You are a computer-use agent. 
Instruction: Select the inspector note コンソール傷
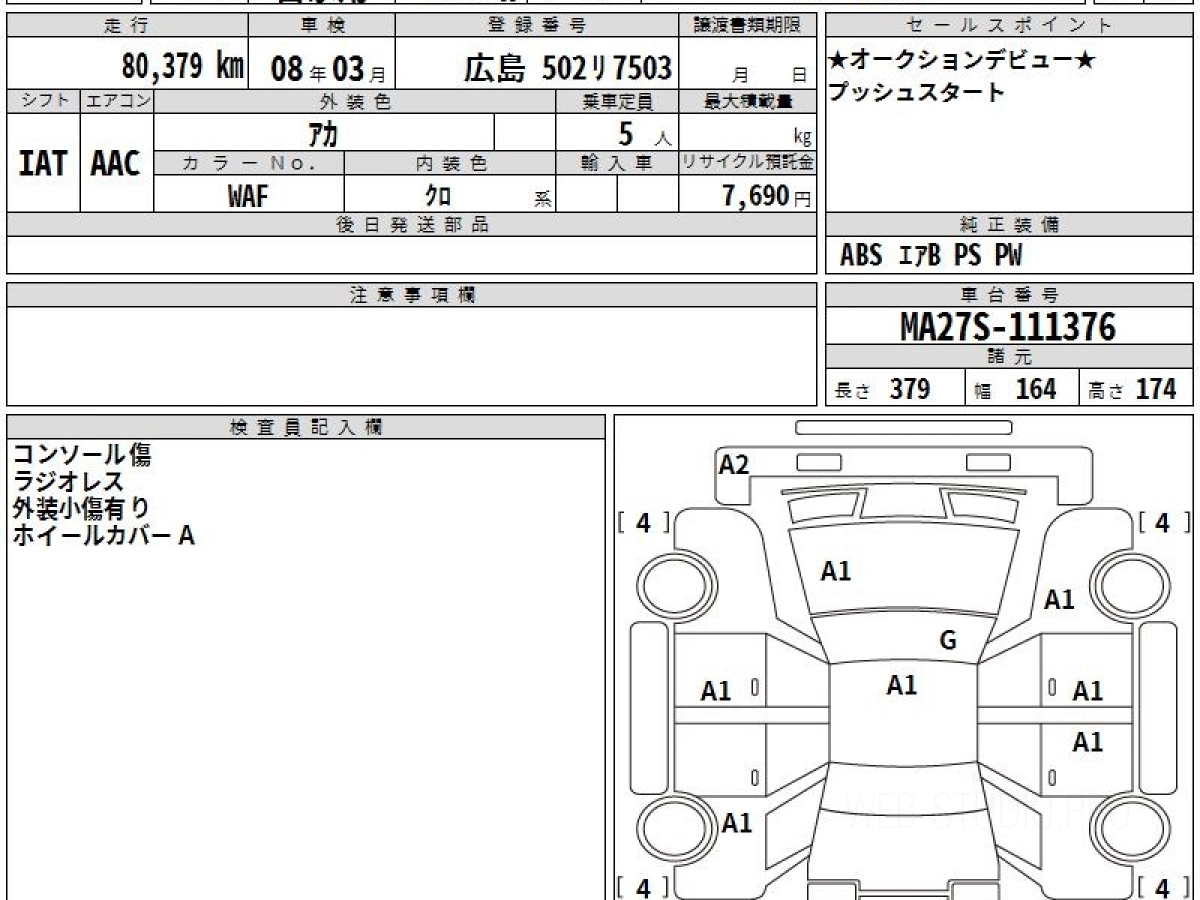[x=82, y=455]
